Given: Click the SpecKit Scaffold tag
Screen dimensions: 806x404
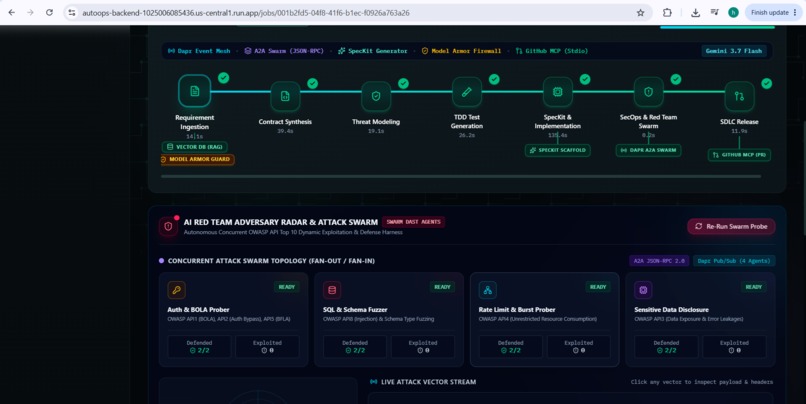Looking at the screenshot, I should pos(558,150).
